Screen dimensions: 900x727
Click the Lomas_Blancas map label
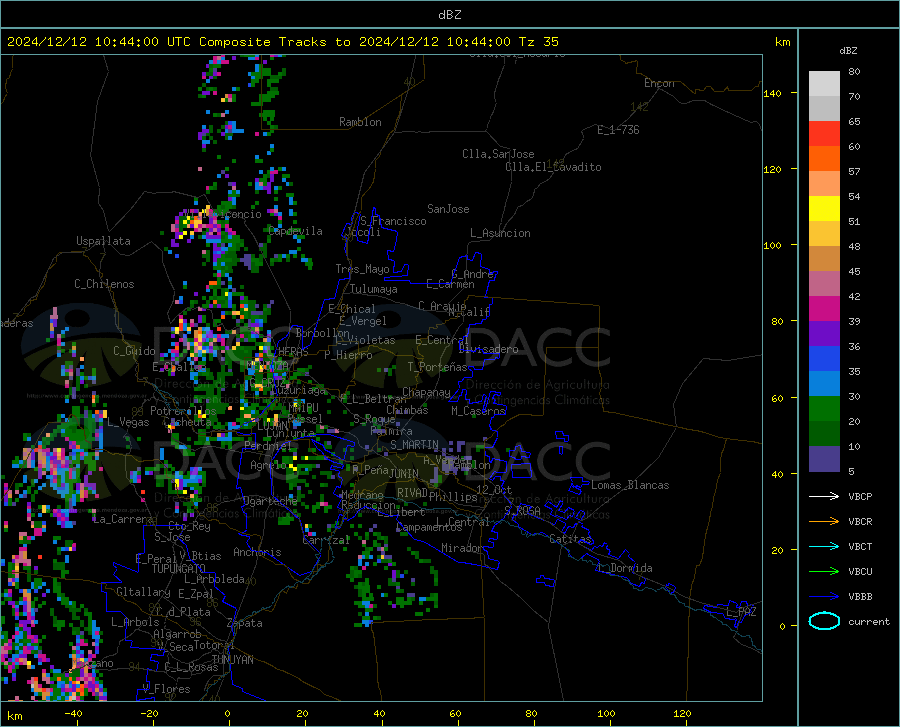[x=630, y=485]
